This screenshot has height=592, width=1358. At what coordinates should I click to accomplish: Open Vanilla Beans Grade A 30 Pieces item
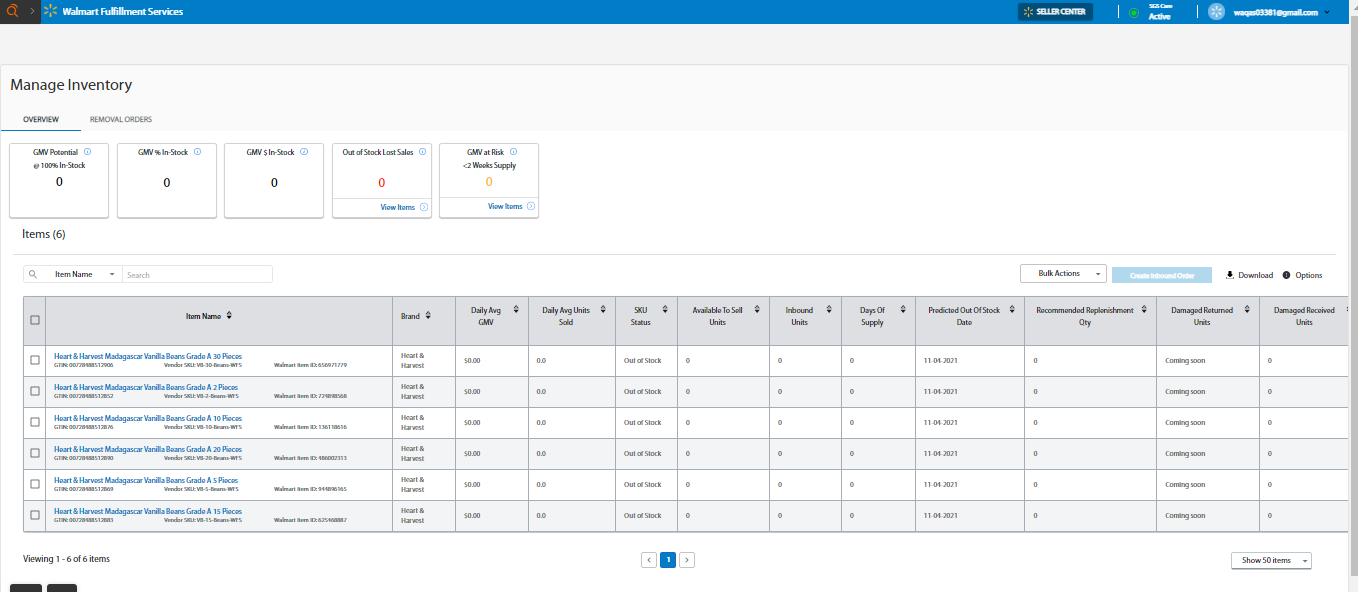tap(148, 356)
